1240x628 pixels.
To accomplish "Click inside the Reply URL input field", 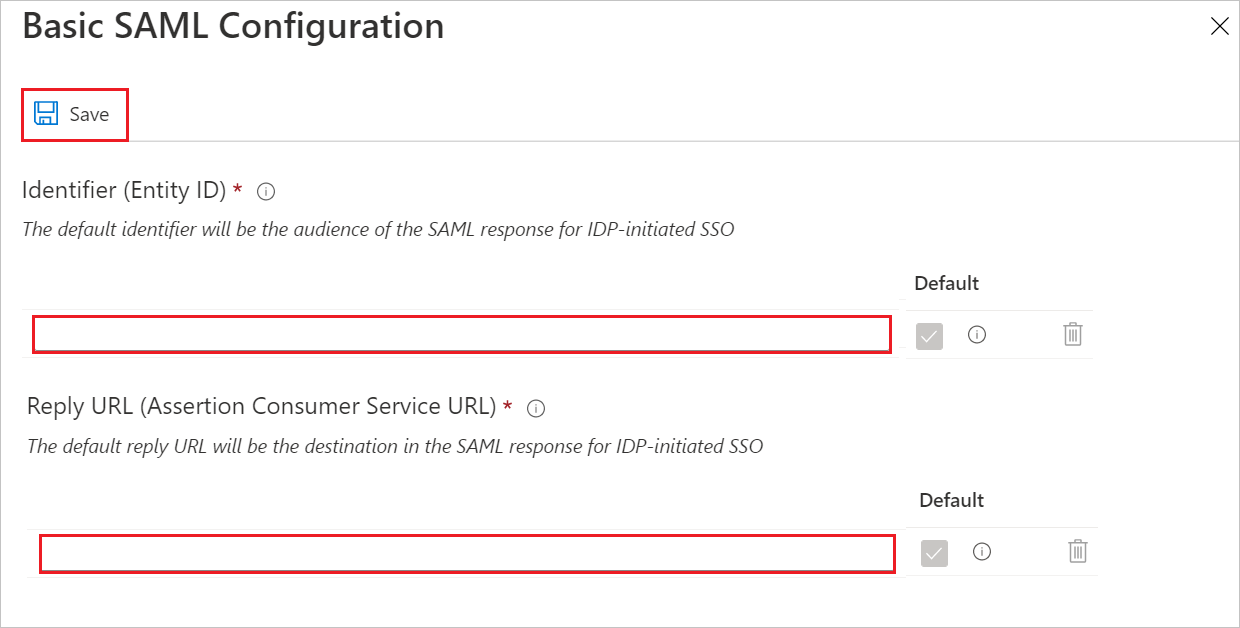I will [x=465, y=553].
